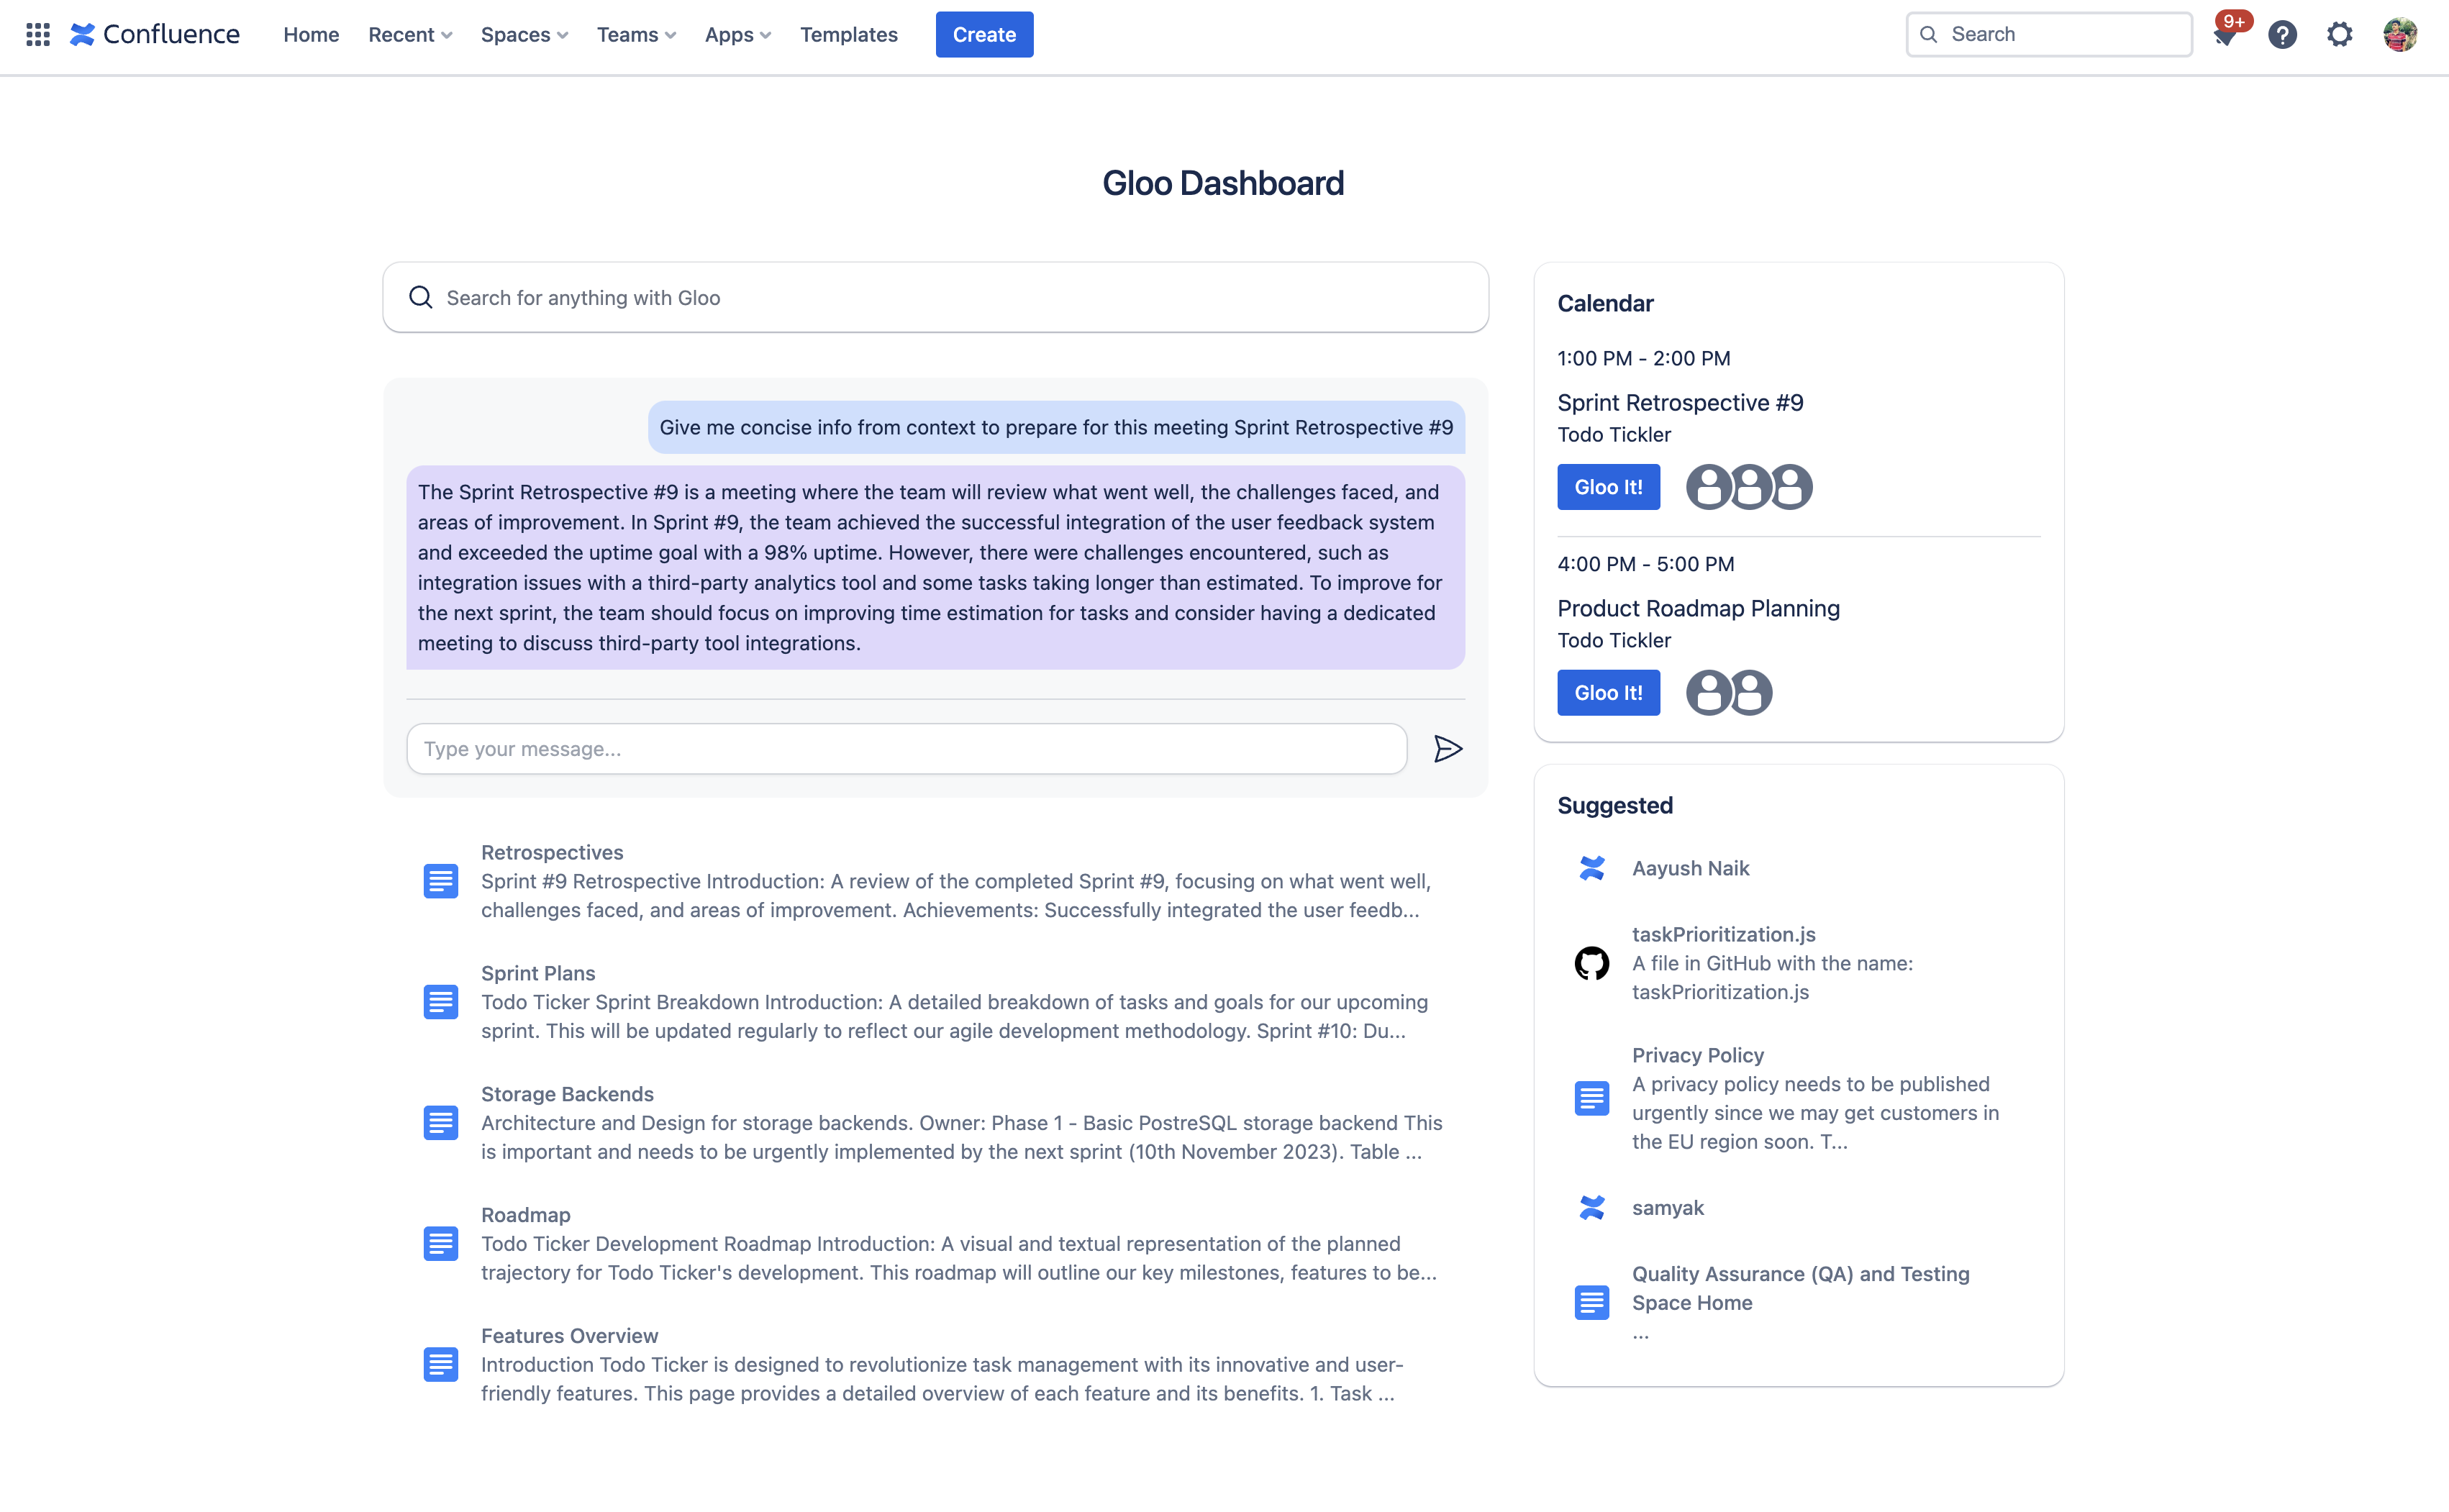The width and height of the screenshot is (2449, 1512).
Task: Expand the Spaces dropdown menu
Action: point(524,35)
